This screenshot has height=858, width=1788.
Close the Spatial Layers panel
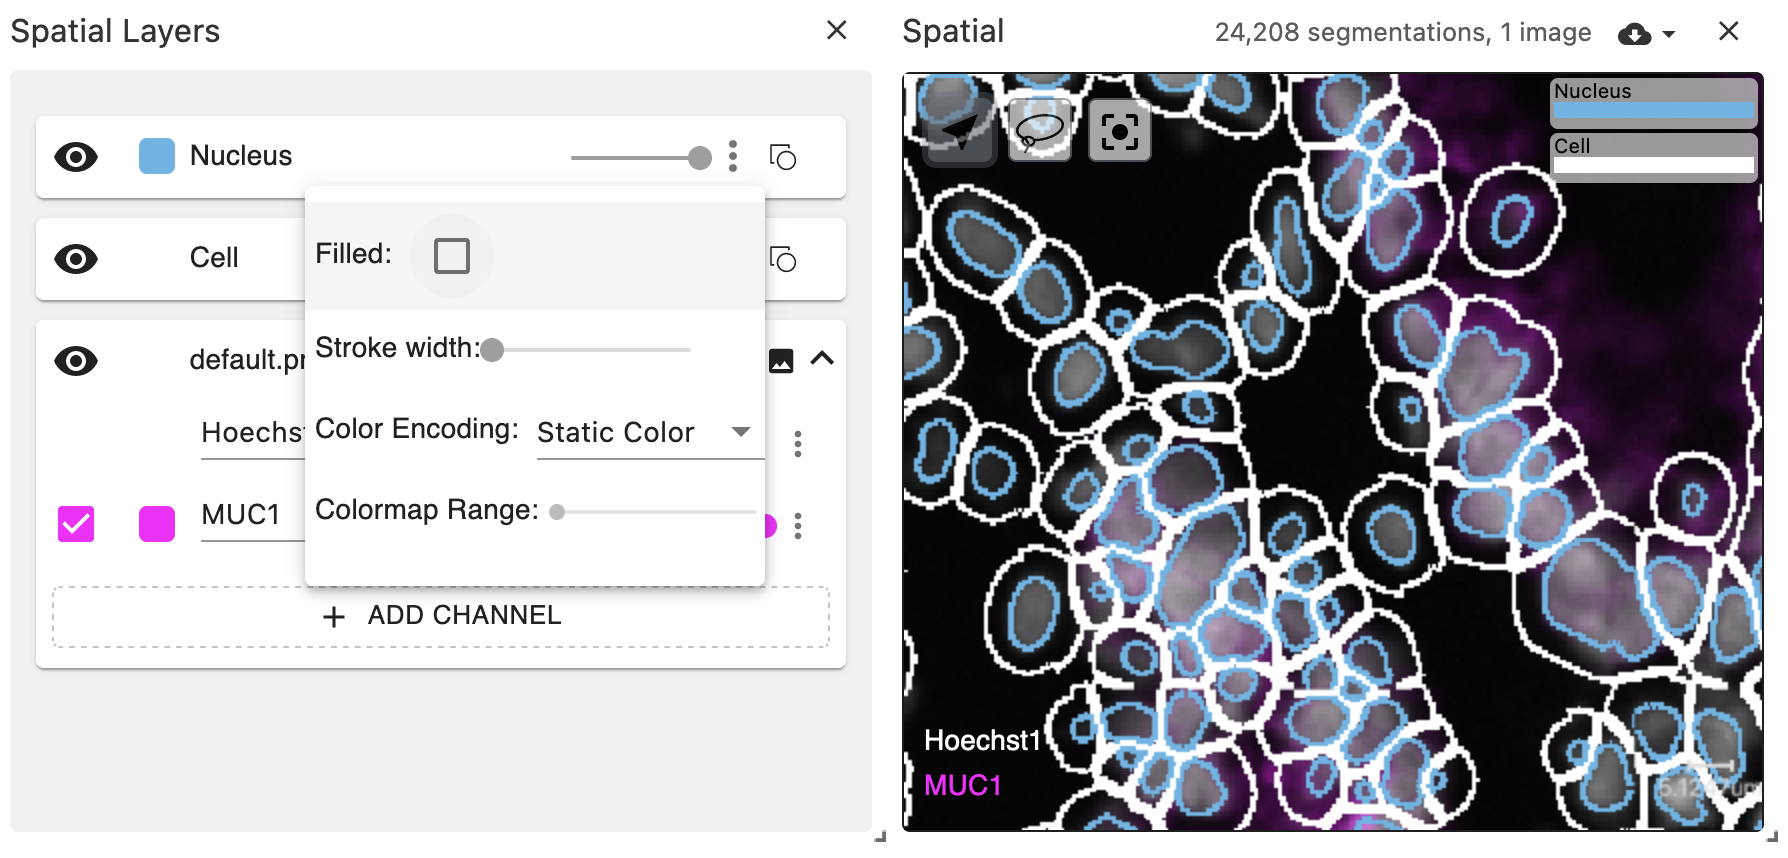836,30
